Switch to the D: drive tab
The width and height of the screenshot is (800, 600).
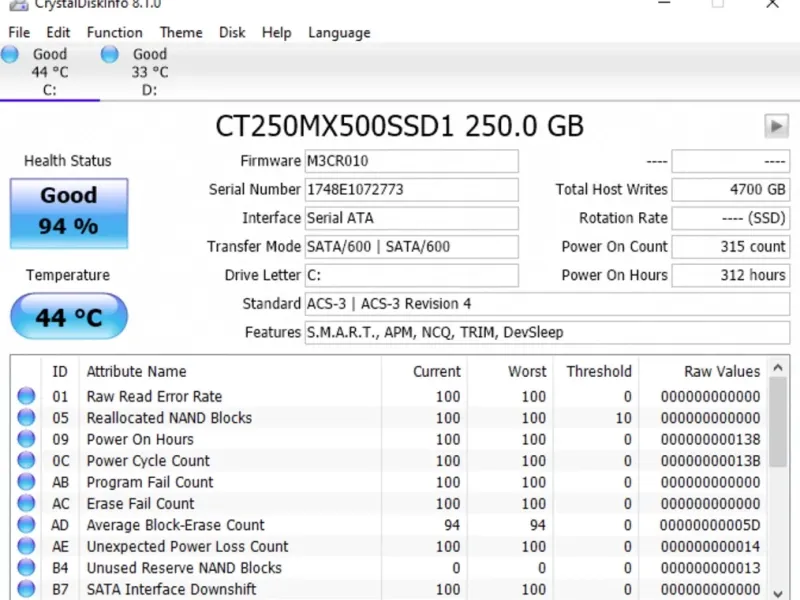149,72
